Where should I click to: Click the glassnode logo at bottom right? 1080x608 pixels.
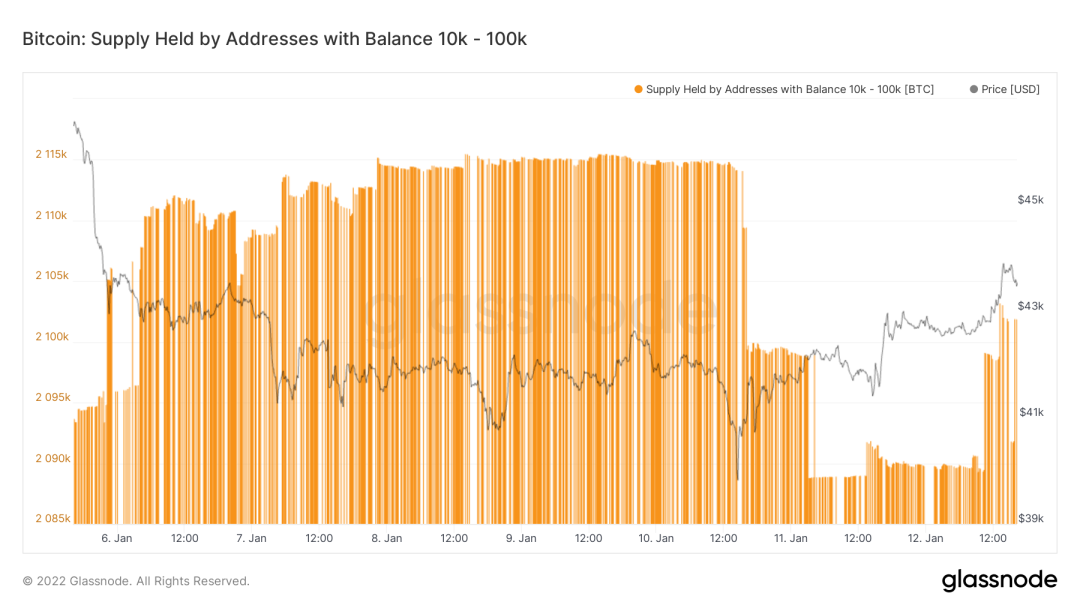click(x=999, y=580)
